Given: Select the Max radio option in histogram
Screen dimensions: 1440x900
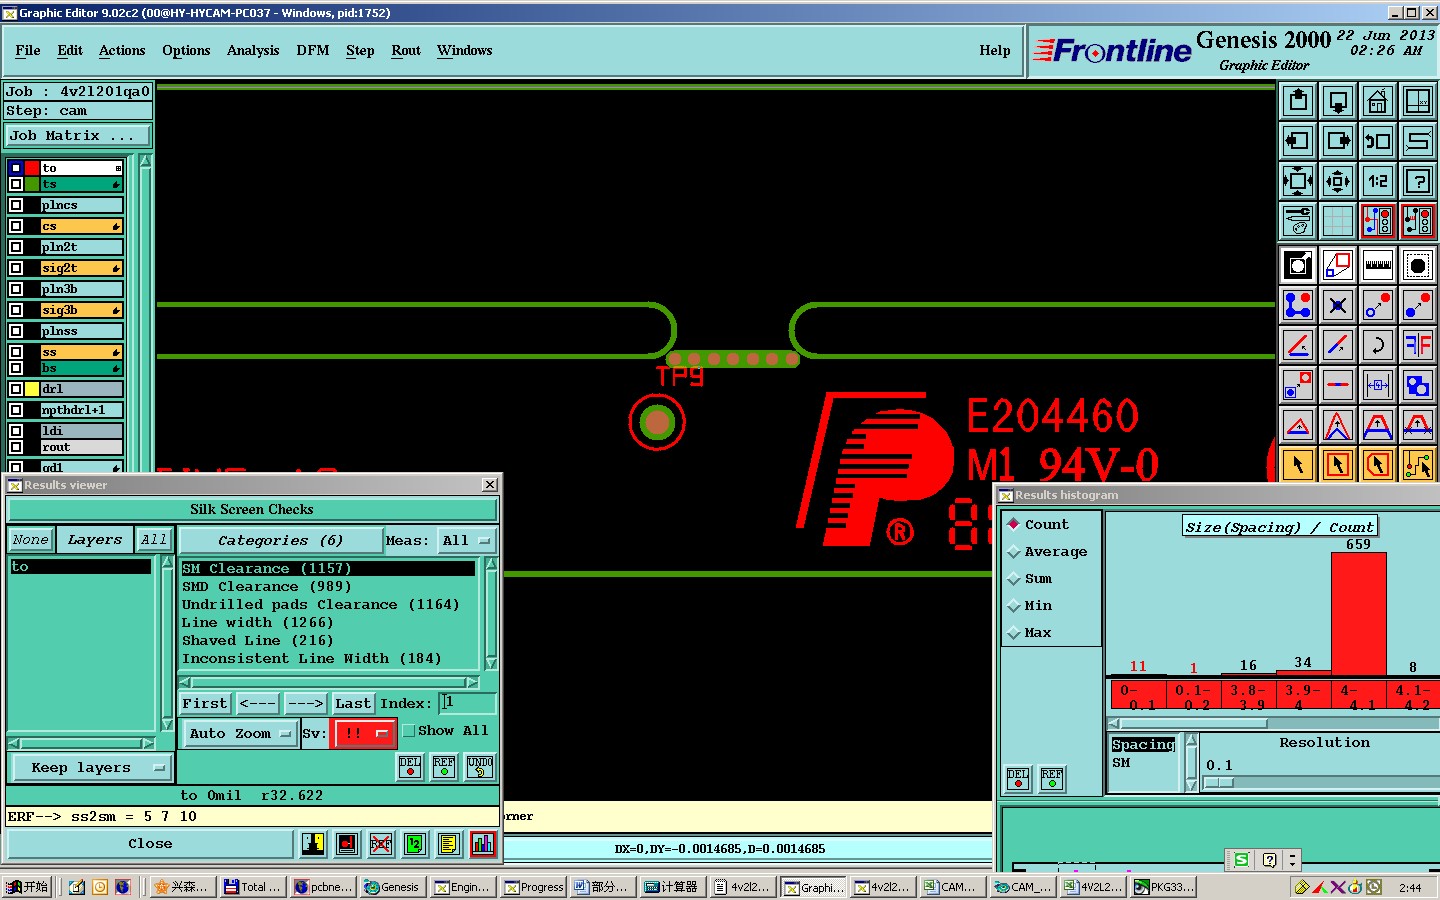Looking at the screenshot, I should click(x=1014, y=633).
